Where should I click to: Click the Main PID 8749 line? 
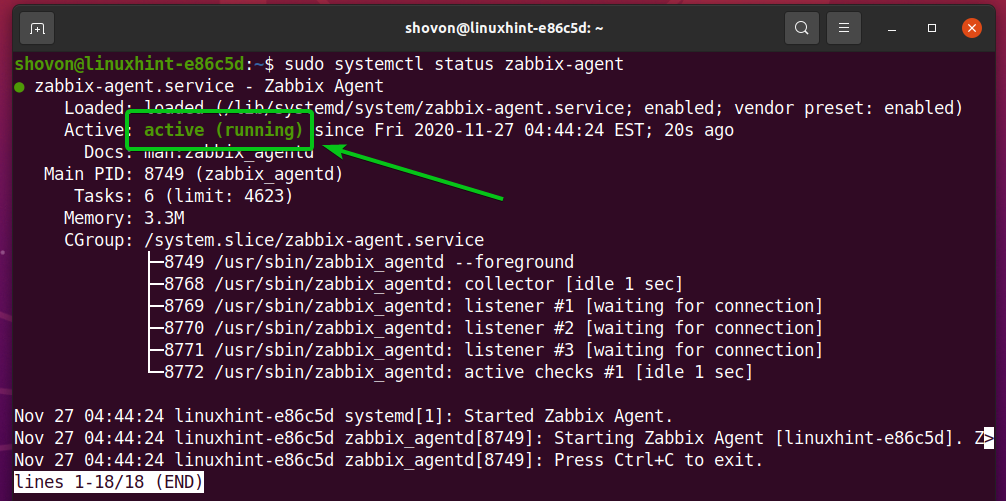tap(193, 174)
